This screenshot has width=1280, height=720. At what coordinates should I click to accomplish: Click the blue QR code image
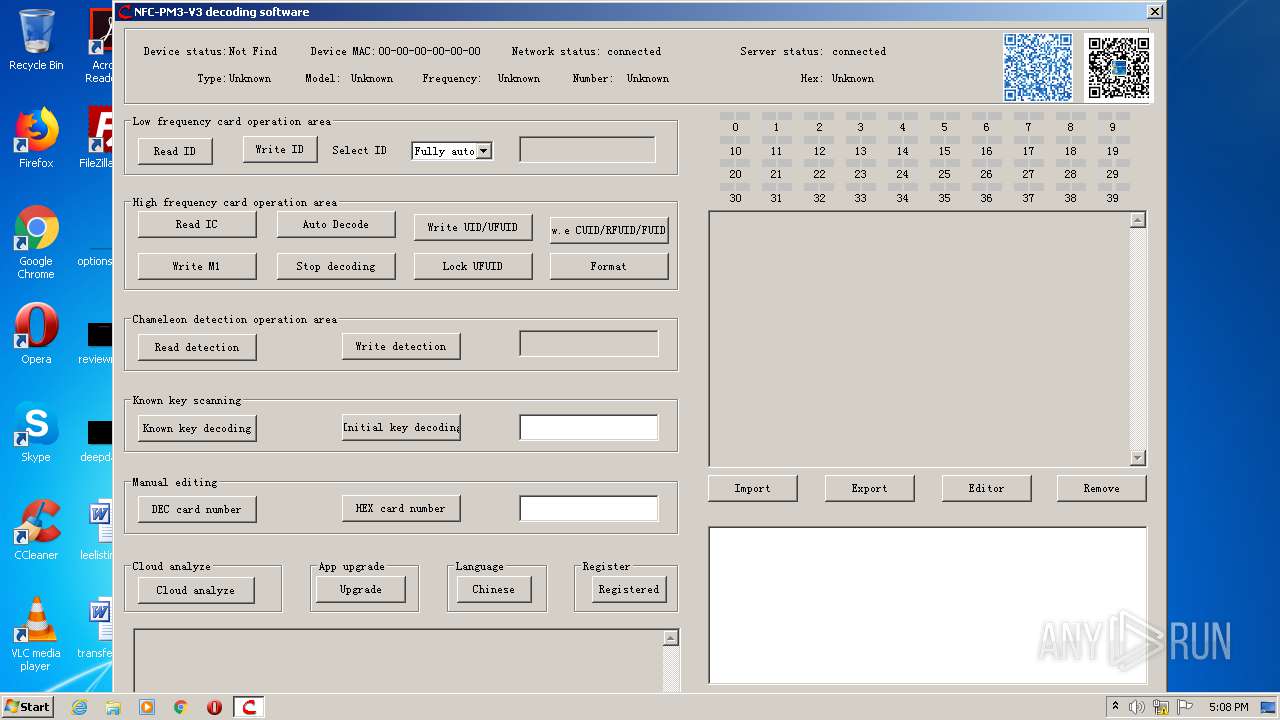[x=1038, y=67]
